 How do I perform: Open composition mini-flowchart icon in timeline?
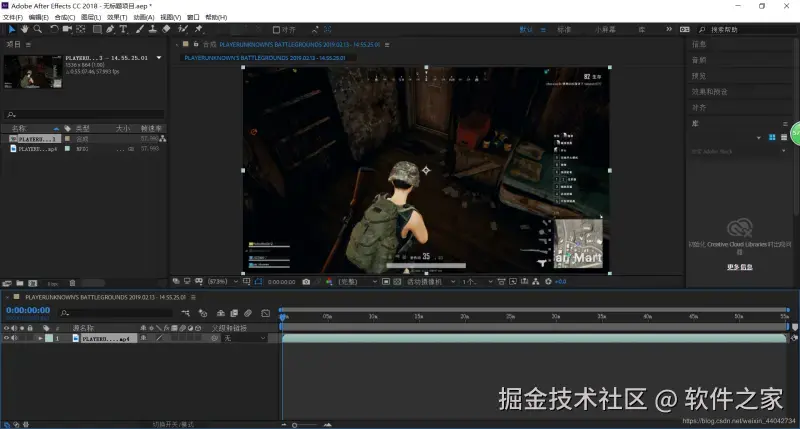[186, 313]
